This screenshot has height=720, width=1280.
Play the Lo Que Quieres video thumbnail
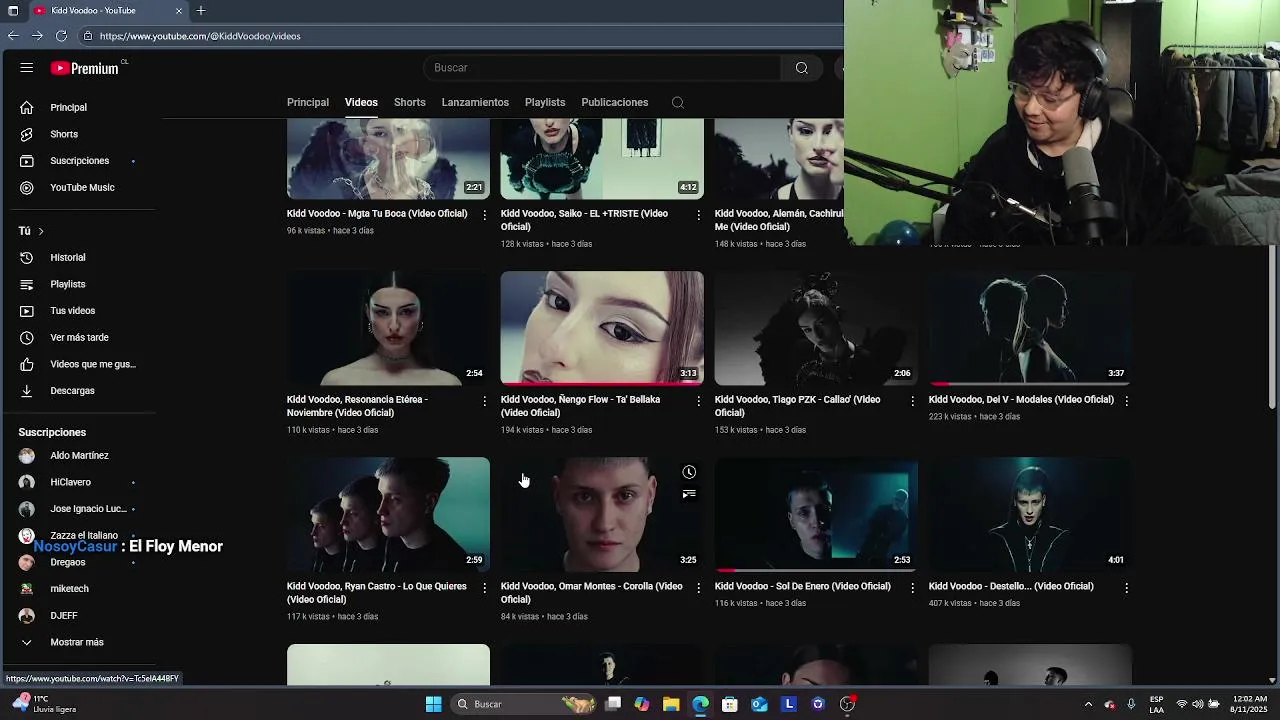[388, 515]
